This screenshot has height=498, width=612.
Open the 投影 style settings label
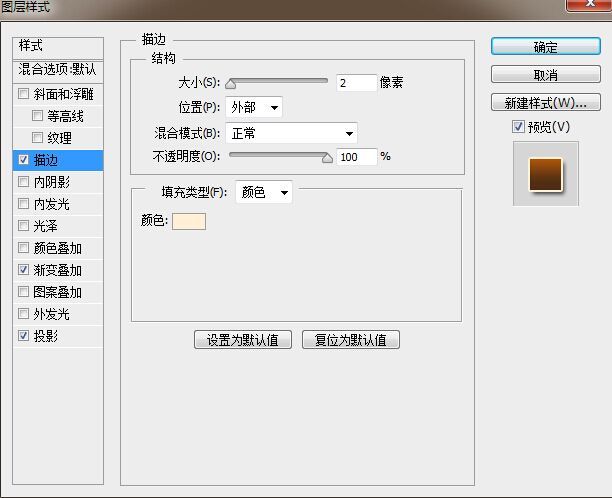(46, 336)
